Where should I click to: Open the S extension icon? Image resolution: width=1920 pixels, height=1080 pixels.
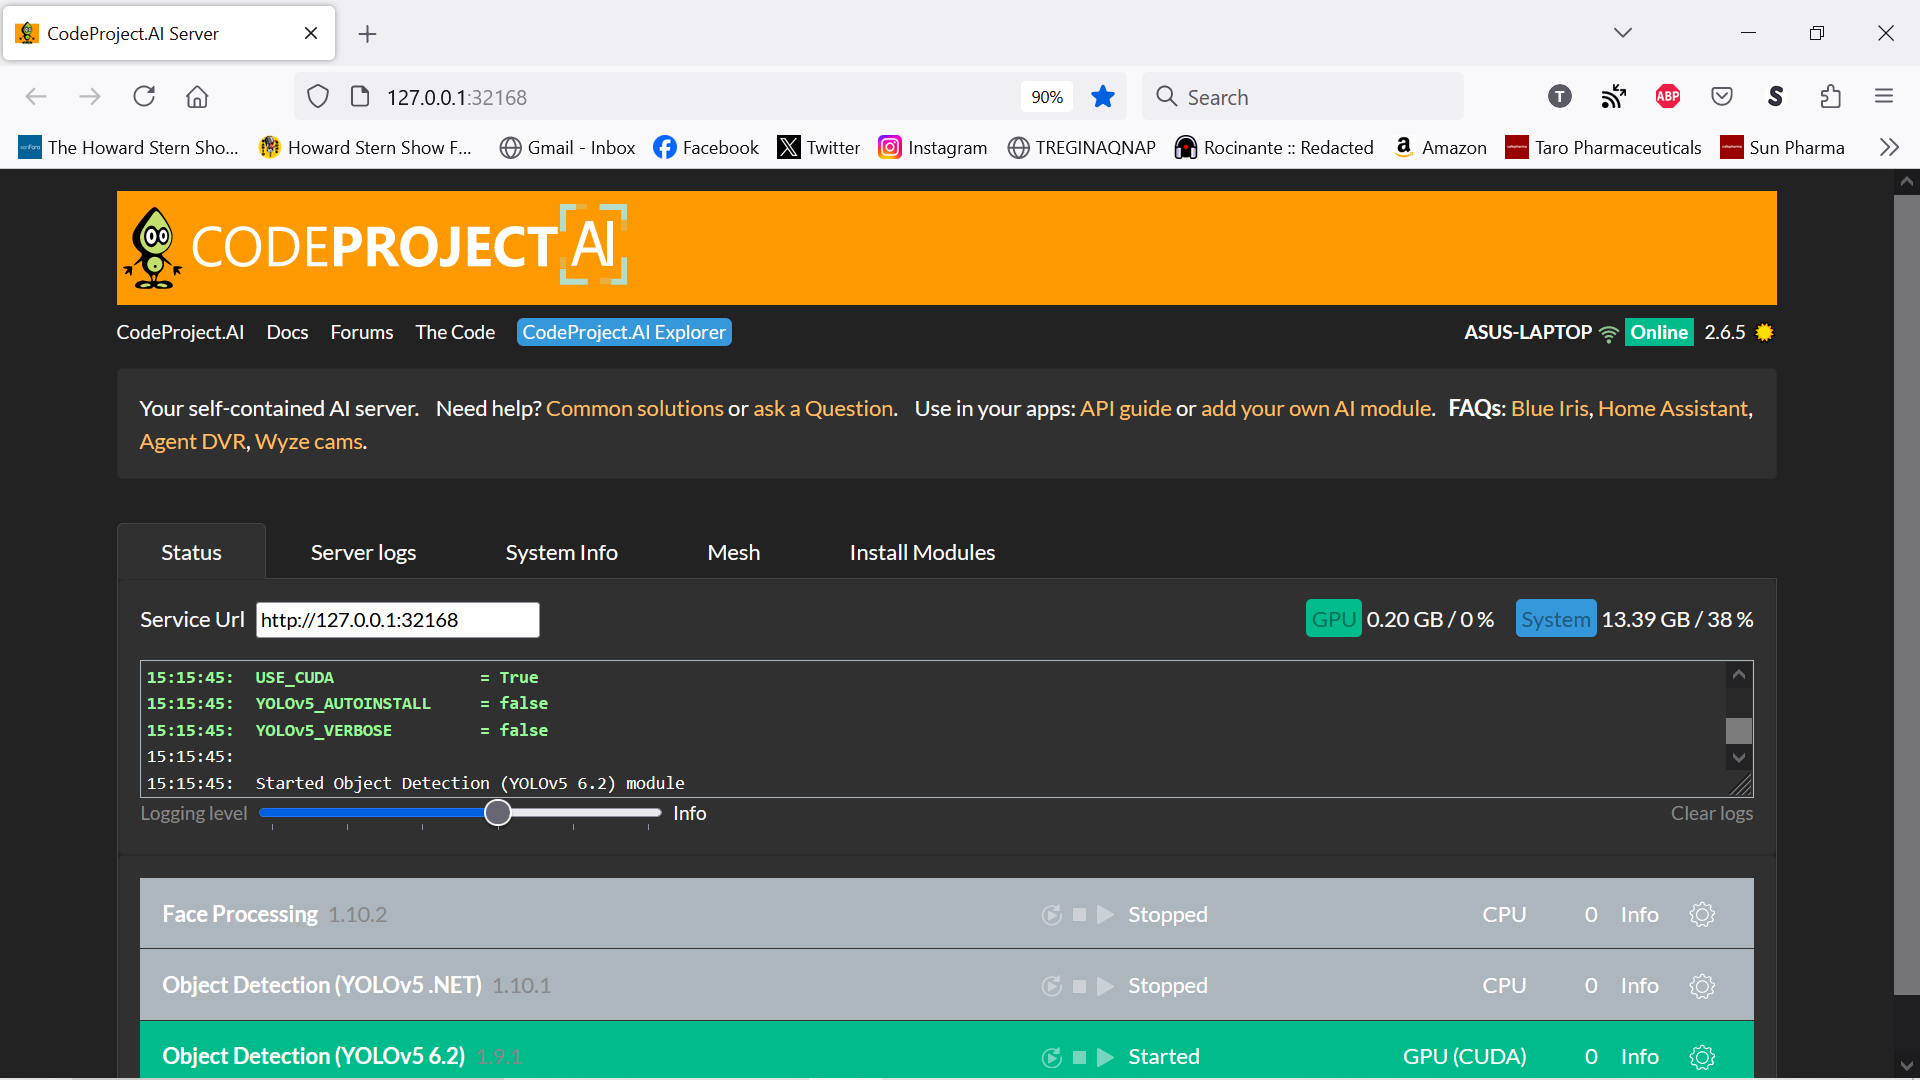click(x=1776, y=96)
